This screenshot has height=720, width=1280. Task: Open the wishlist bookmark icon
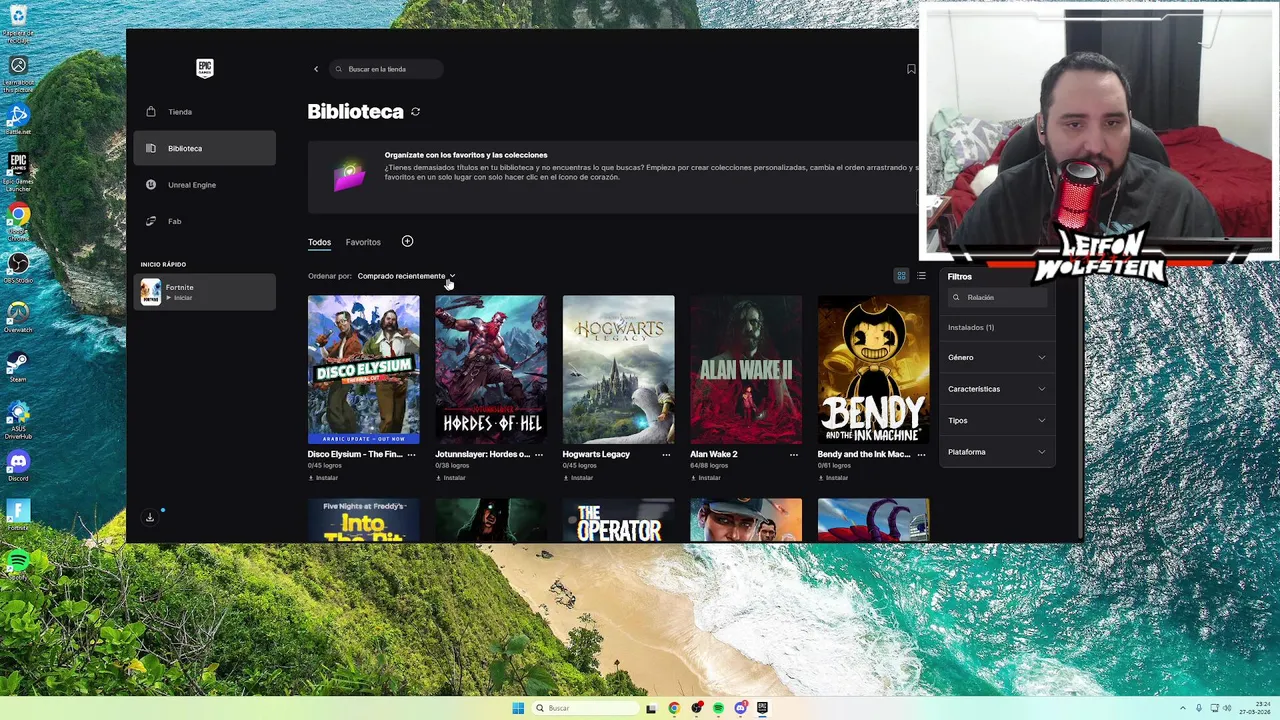(911, 69)
